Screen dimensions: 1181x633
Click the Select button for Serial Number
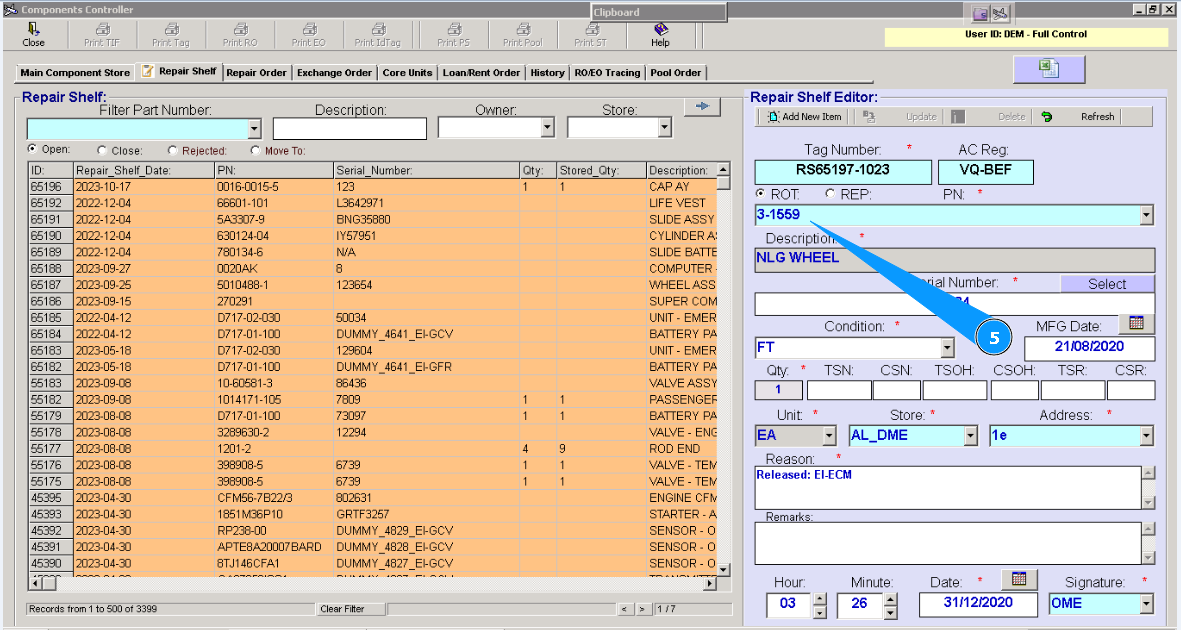[1107, 284]
